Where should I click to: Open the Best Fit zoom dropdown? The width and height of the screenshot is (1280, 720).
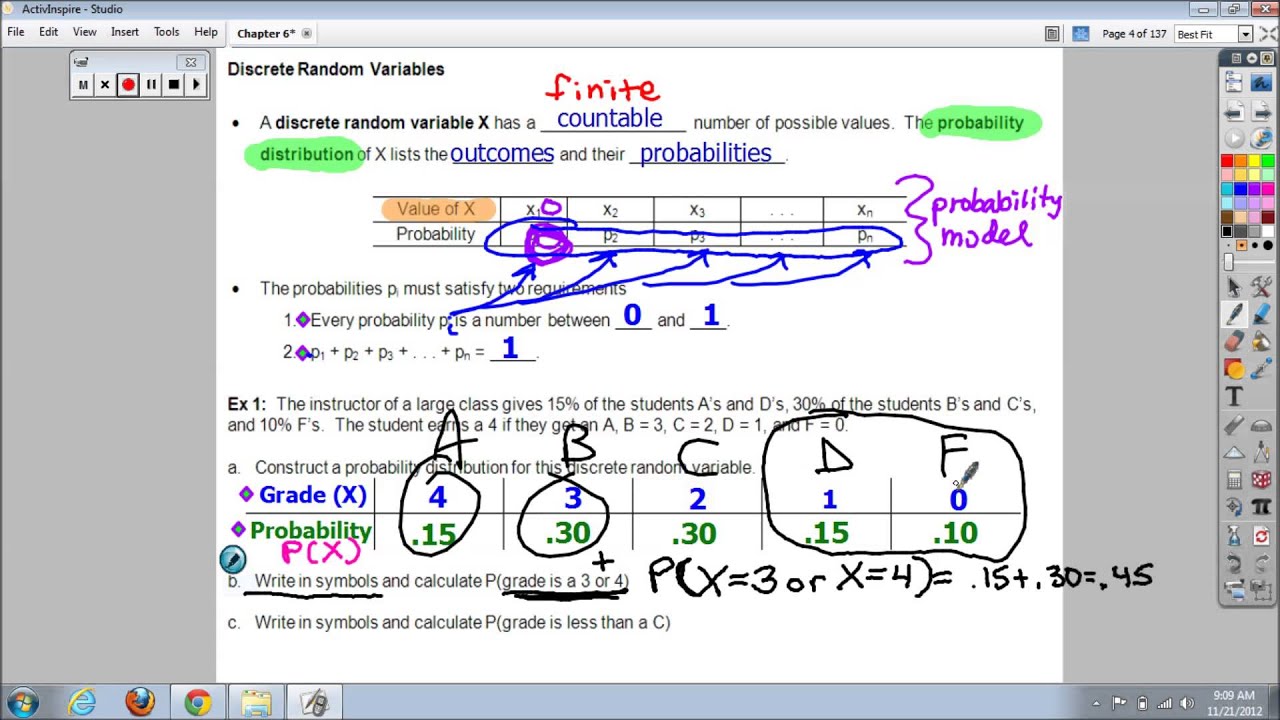coord(1245,34)
